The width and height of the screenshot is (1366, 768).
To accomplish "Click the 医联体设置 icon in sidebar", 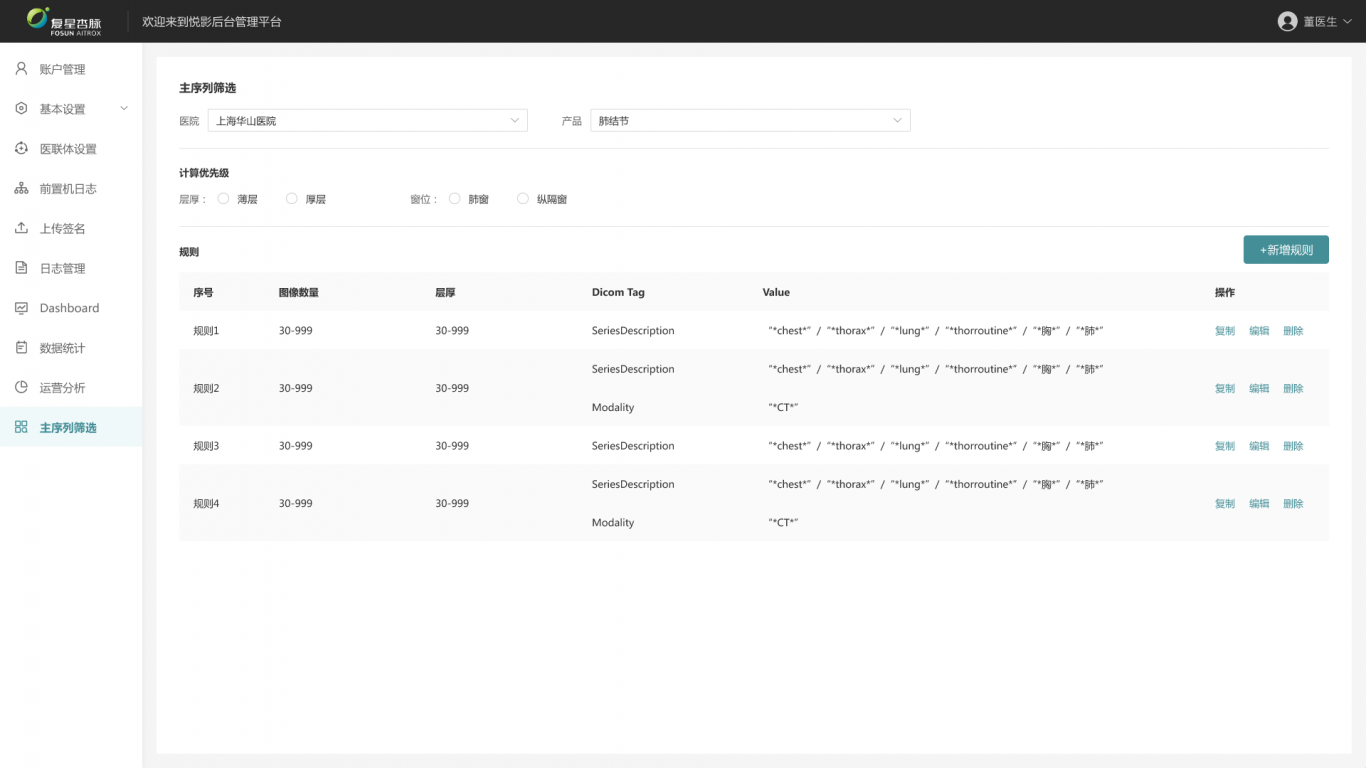I will 21,149.
